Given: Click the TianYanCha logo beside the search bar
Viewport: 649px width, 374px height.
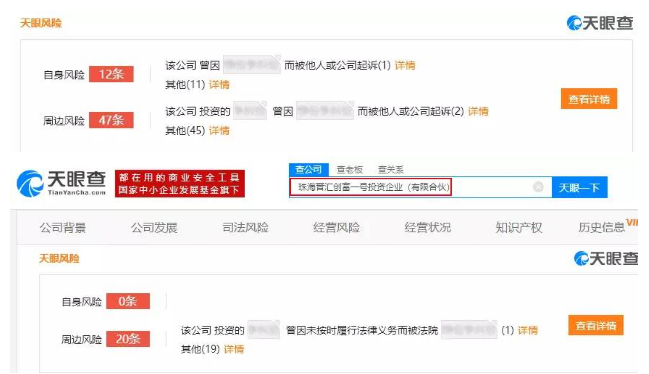Looking at the screenshot, I should [61, 183].
